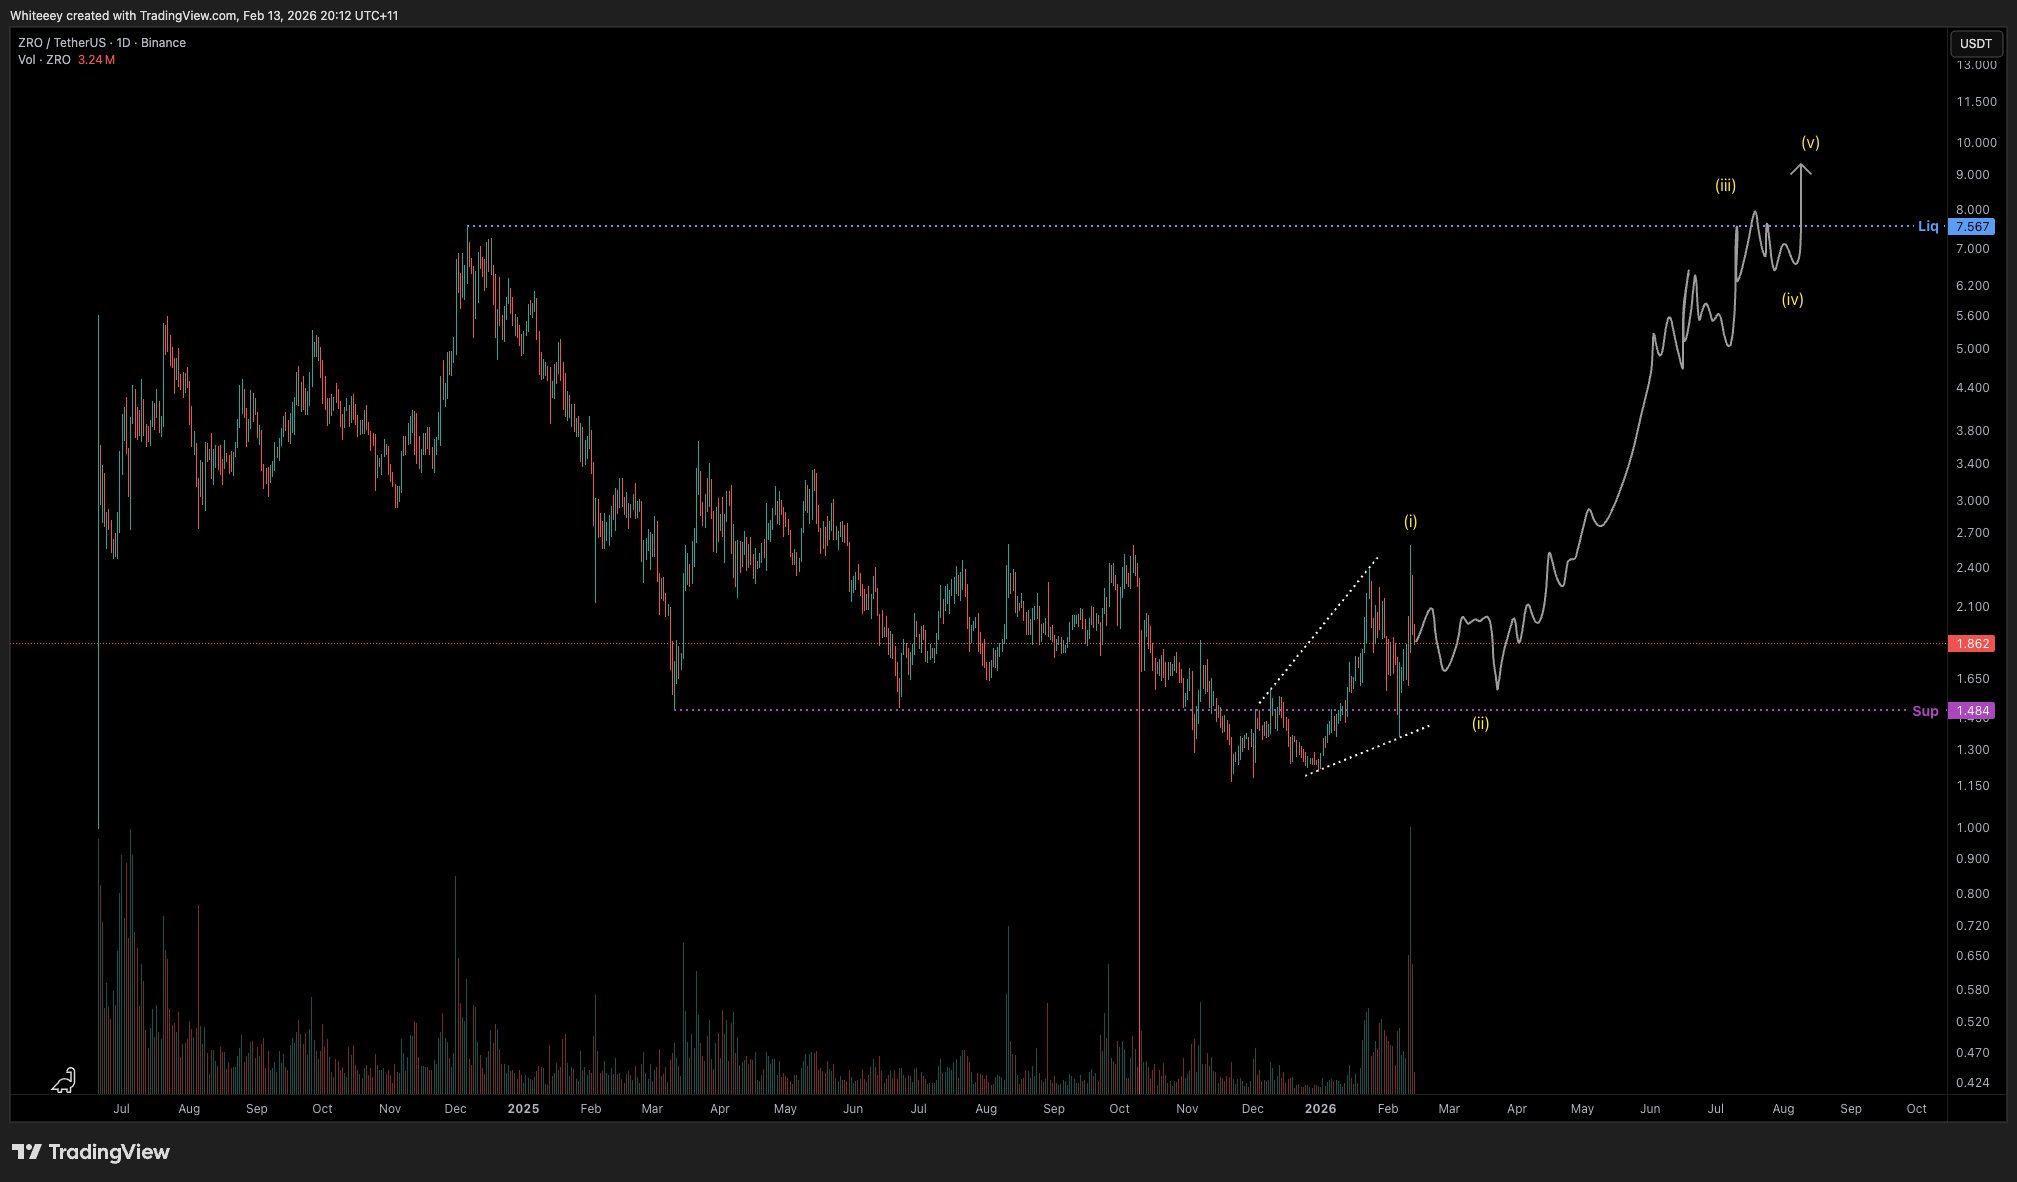Select the Vol · ZRO indicator legend
The width and height of the screenshot is (2017, 1182).
coord(44,60)
